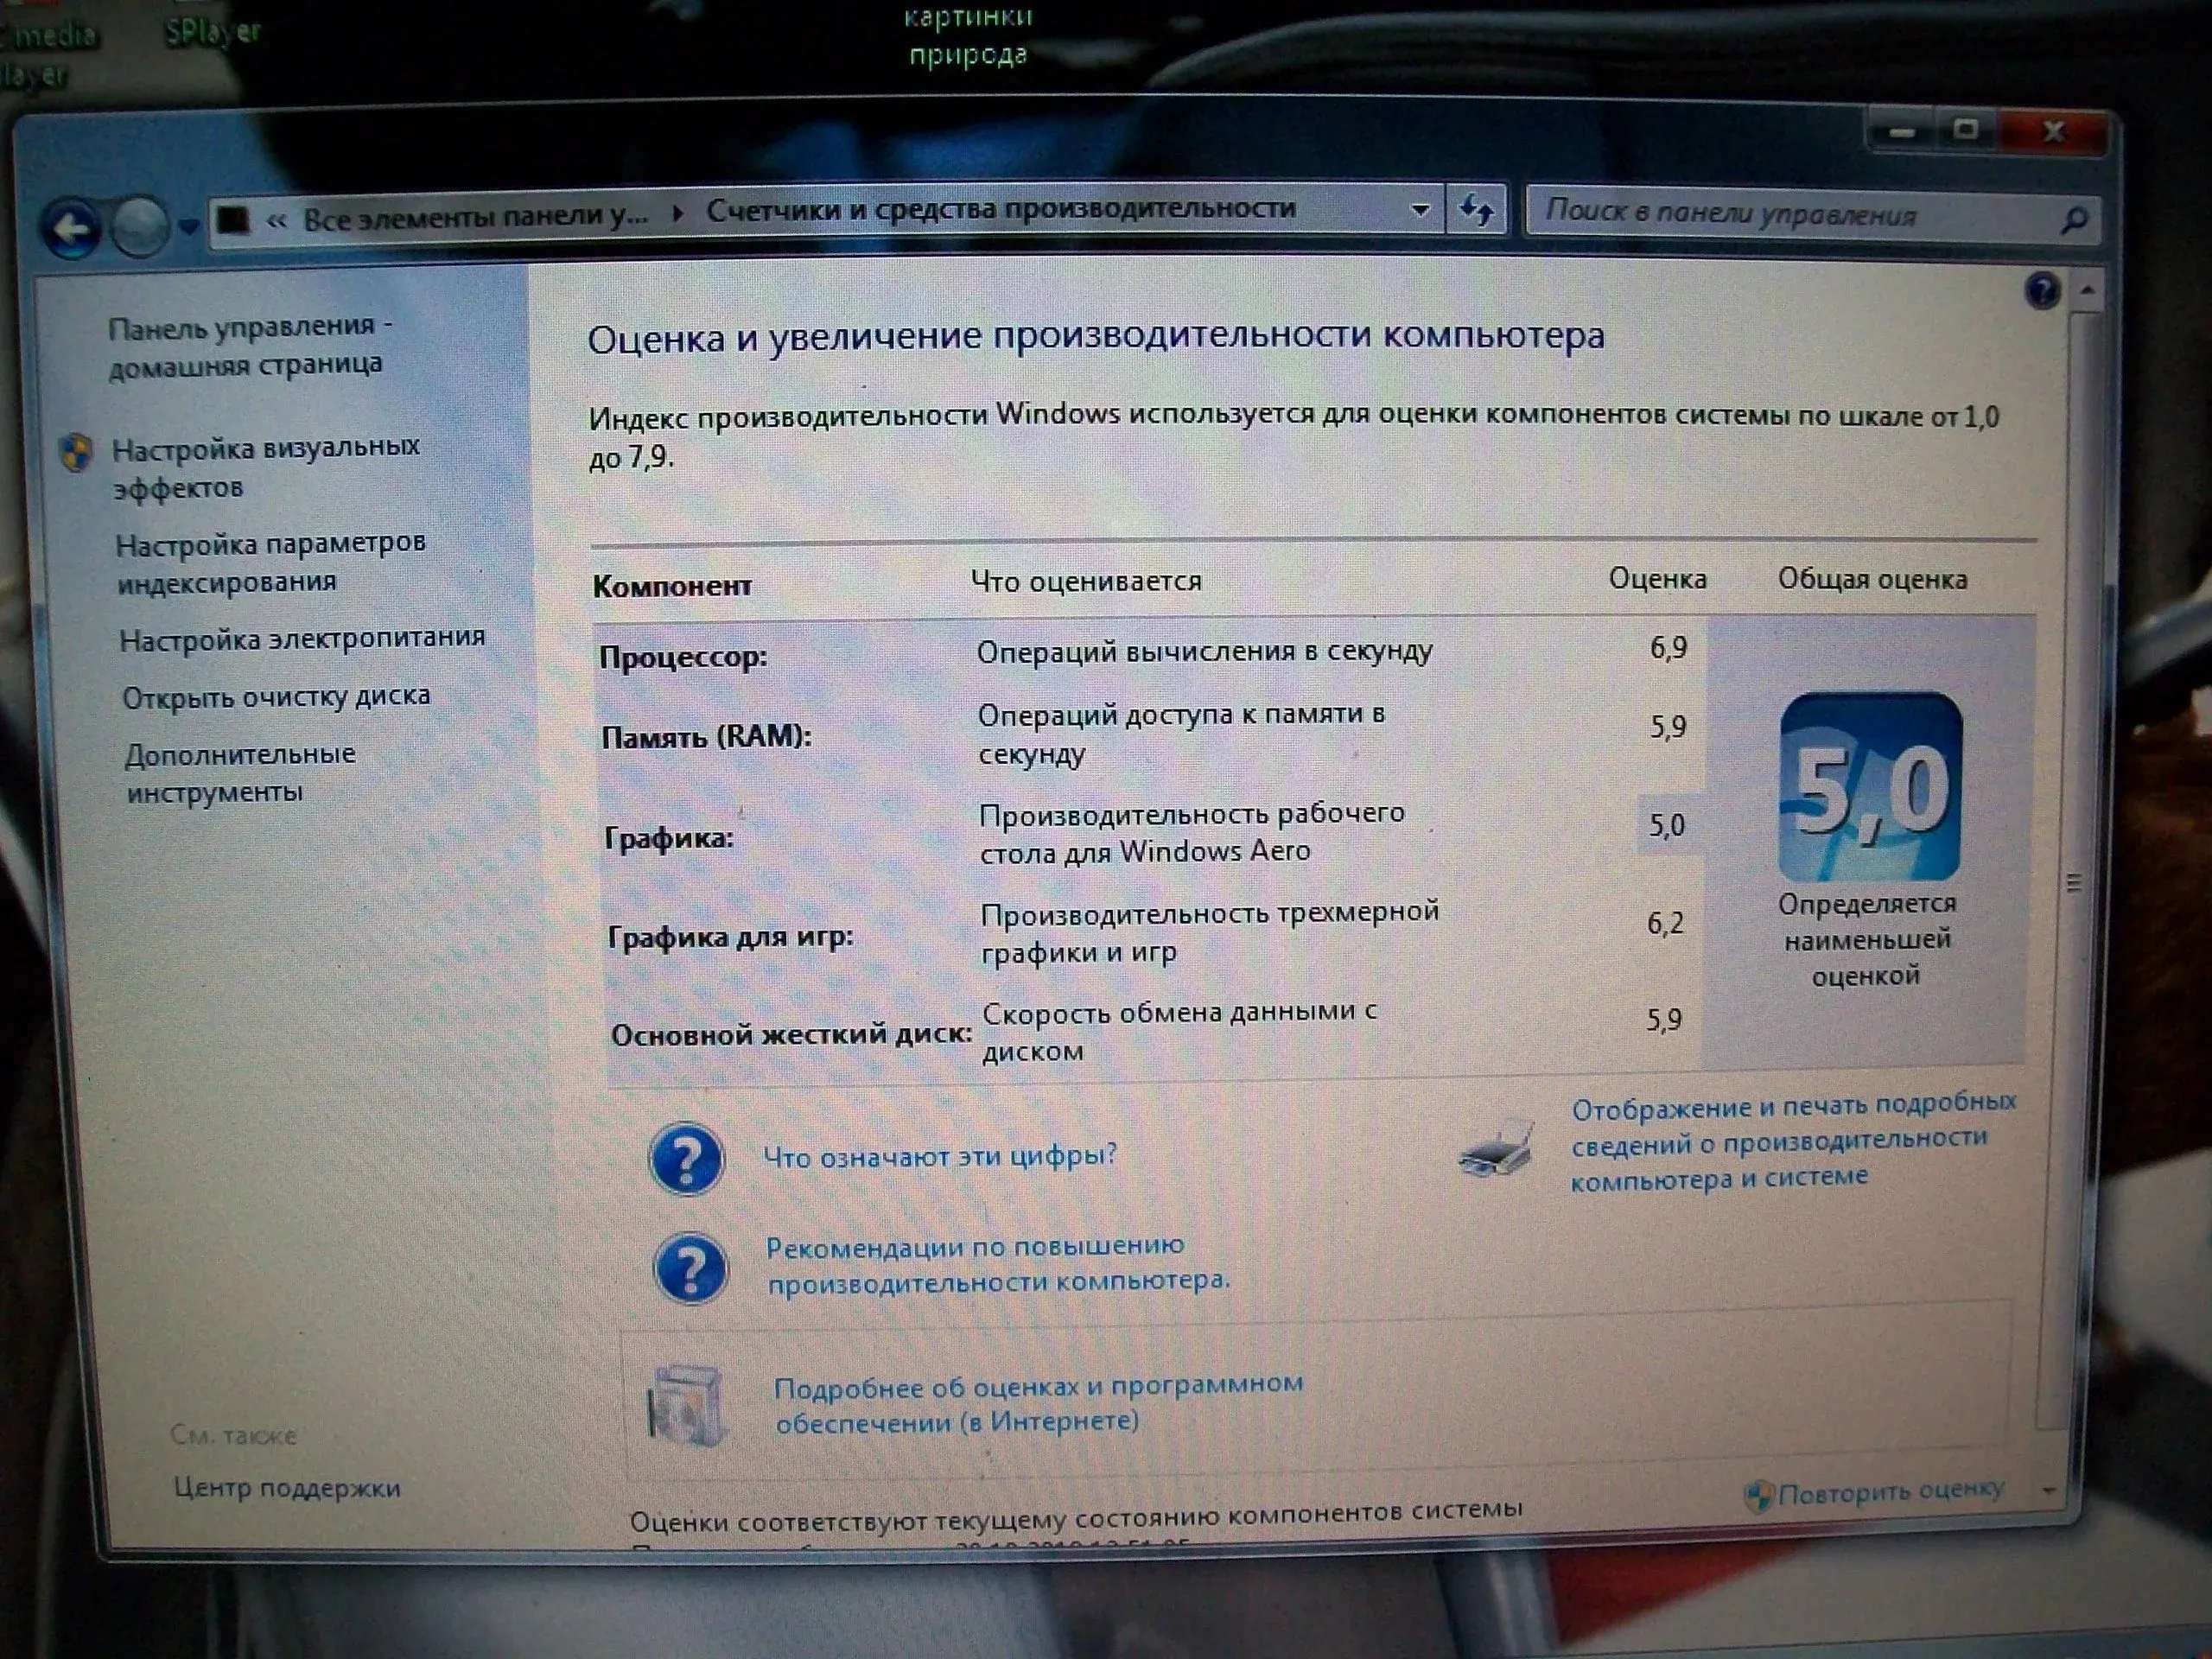Click the control panel icon in address bar
Viewport: 2212px width, 1659px height.
pyautogui.click(x=233, y=219)
